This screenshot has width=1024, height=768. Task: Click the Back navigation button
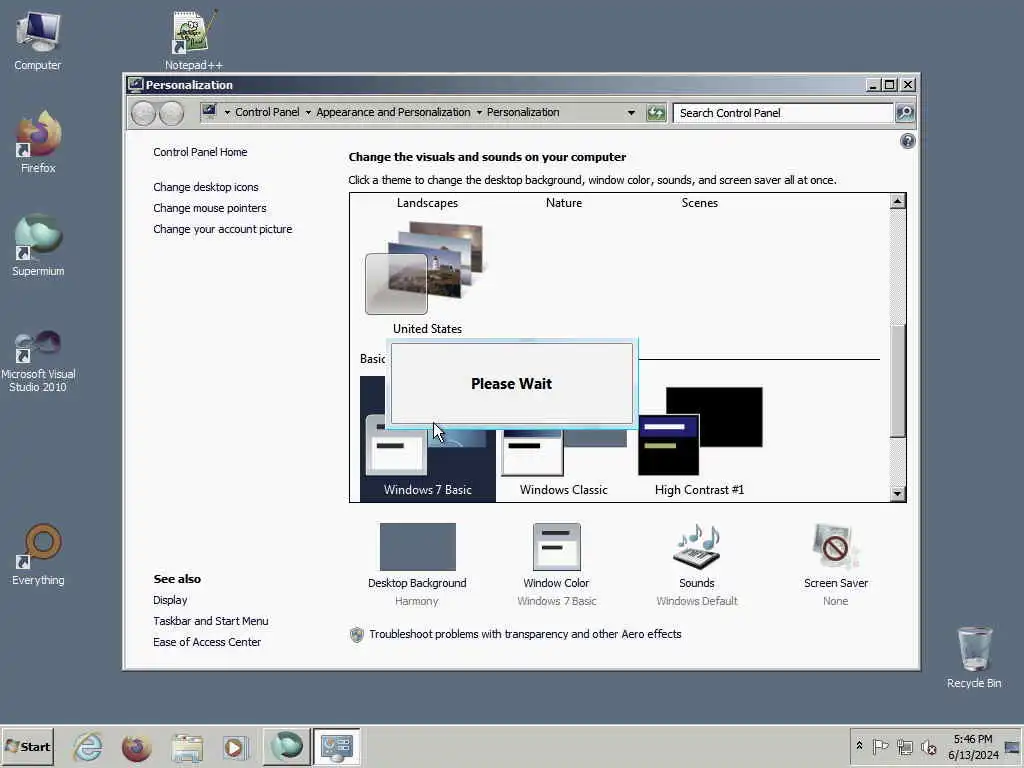coord(143,113)
